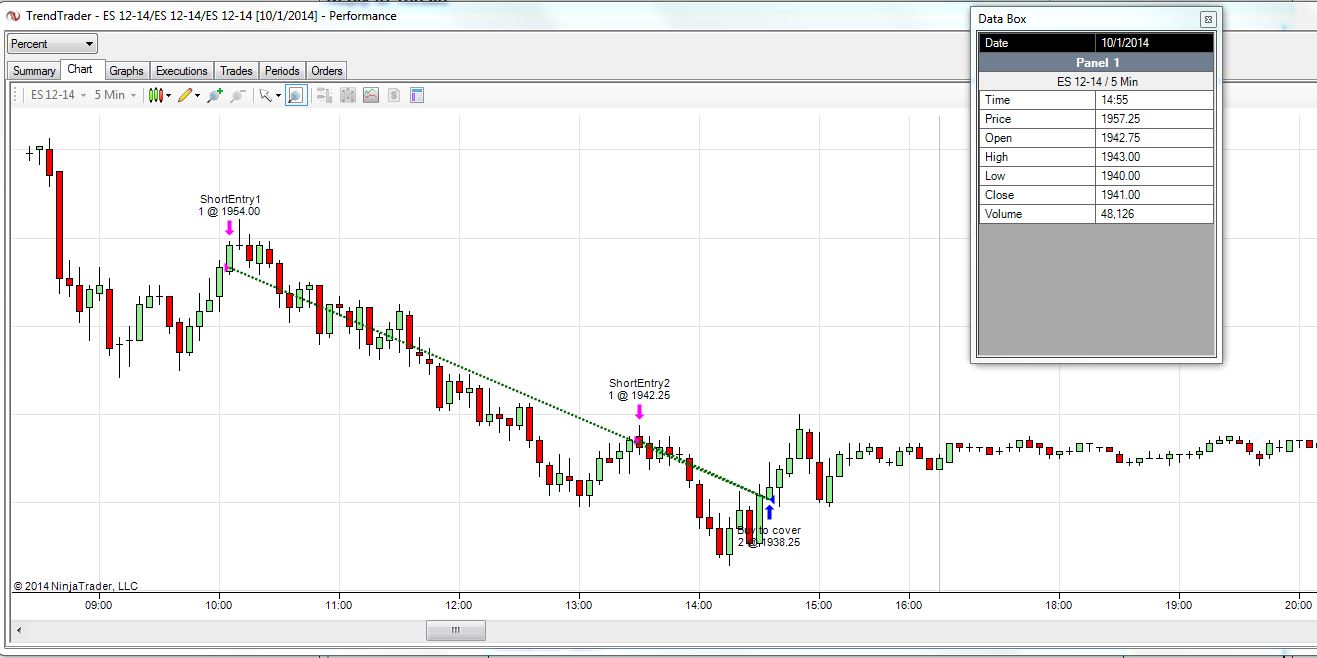Toggle the zoom frame tool button
1317x658 pixels.
(x=296, y=95)
